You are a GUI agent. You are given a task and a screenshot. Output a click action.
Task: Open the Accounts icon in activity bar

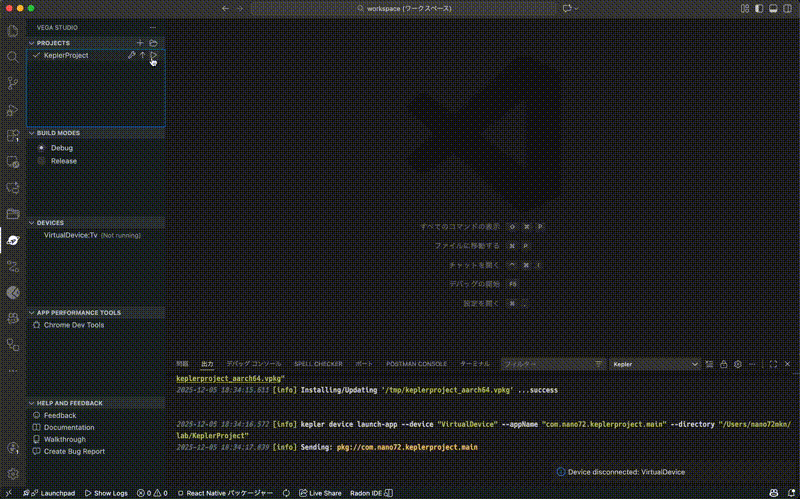click(x=13, y=448)
